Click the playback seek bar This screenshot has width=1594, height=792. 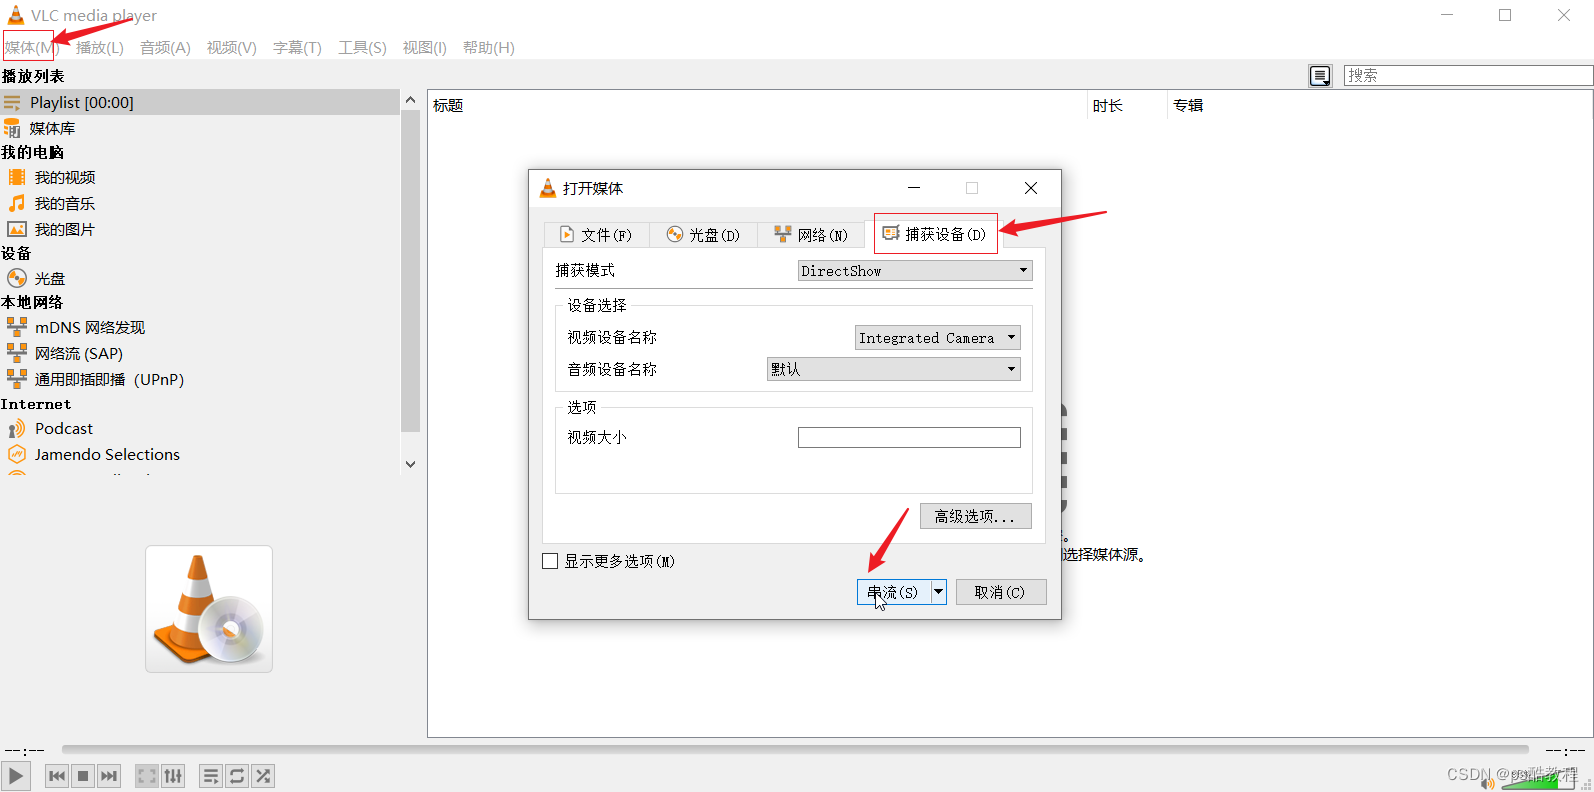(795, 749)
